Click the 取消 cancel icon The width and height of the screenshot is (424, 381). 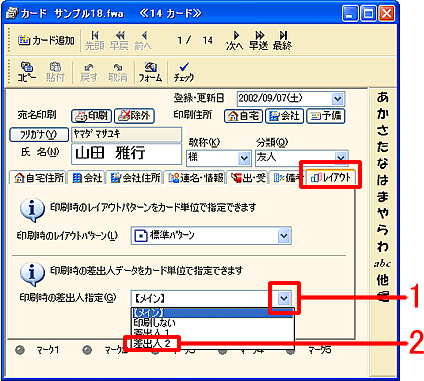[118, 72]
